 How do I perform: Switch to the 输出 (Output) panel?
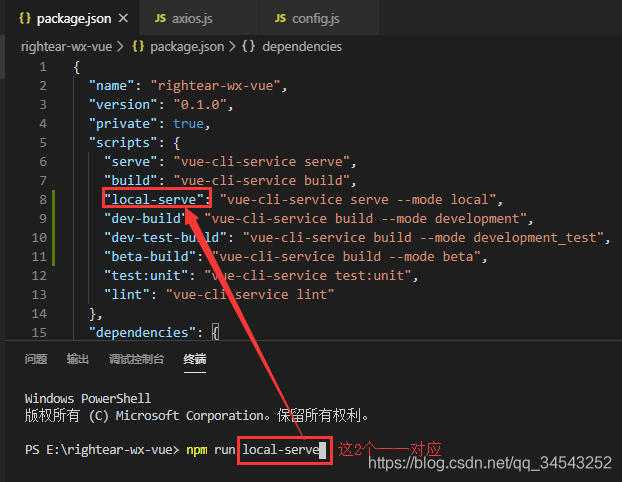coord(78,360)
